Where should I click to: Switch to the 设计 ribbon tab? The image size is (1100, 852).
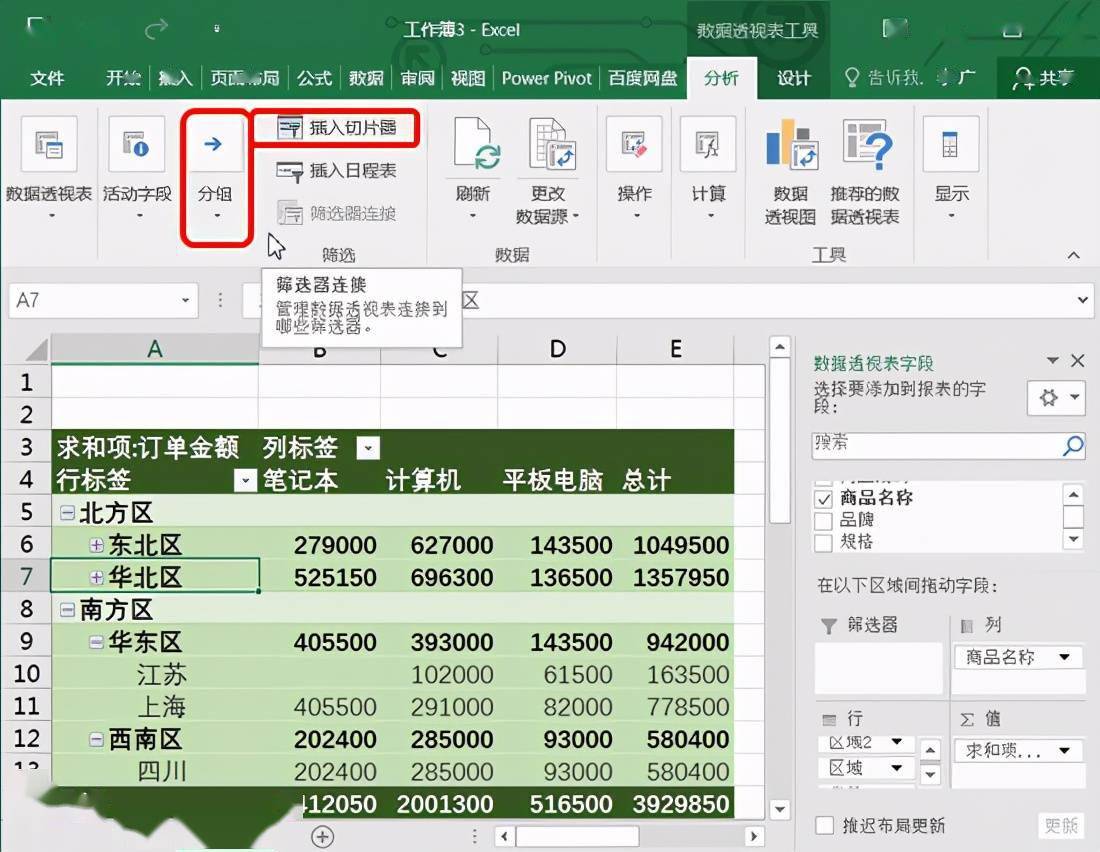[793, 77]
